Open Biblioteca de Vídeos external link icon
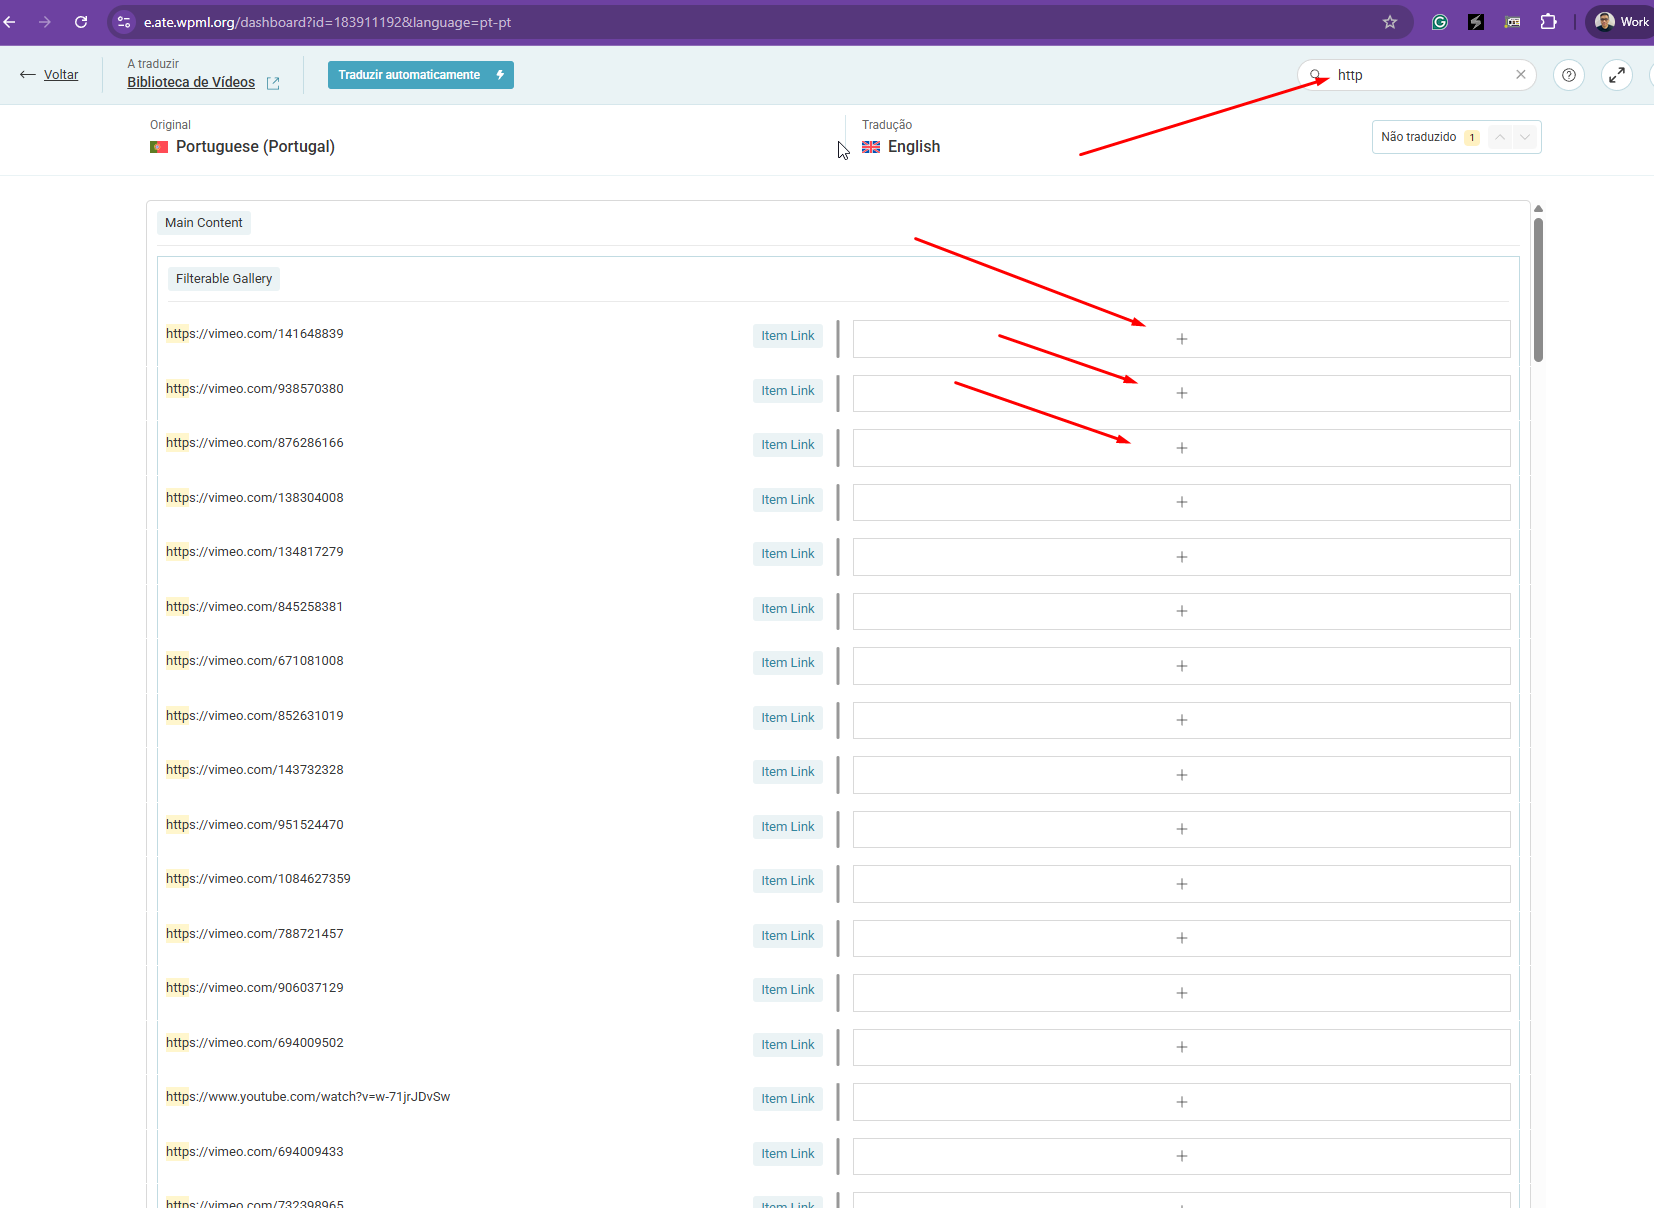Image resolution: width=1654 pixels, height=1208 pixels. [273, 83]
